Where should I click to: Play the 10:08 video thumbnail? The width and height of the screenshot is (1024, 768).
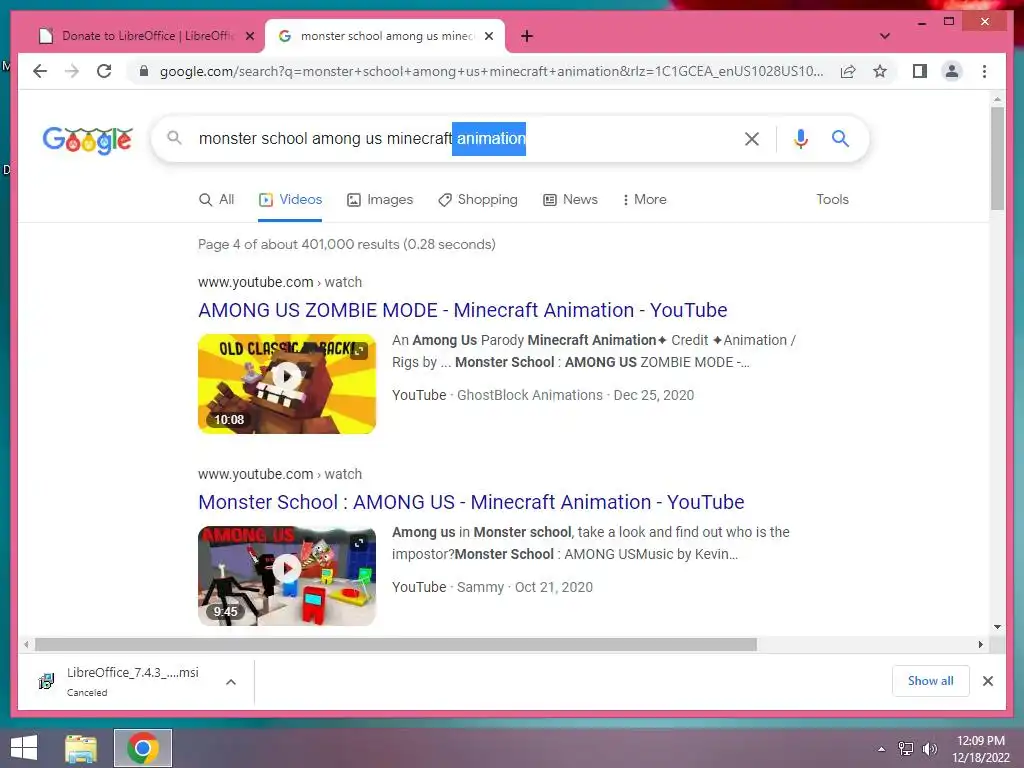point(287,383)
